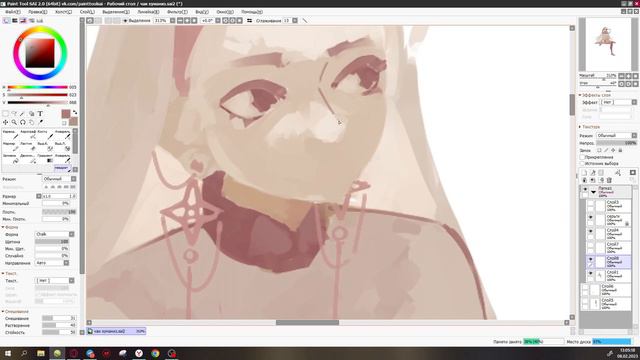Screen dimensions: 640x360
Task: Choose the Градиент tool preset
Action: click(45, 158)
